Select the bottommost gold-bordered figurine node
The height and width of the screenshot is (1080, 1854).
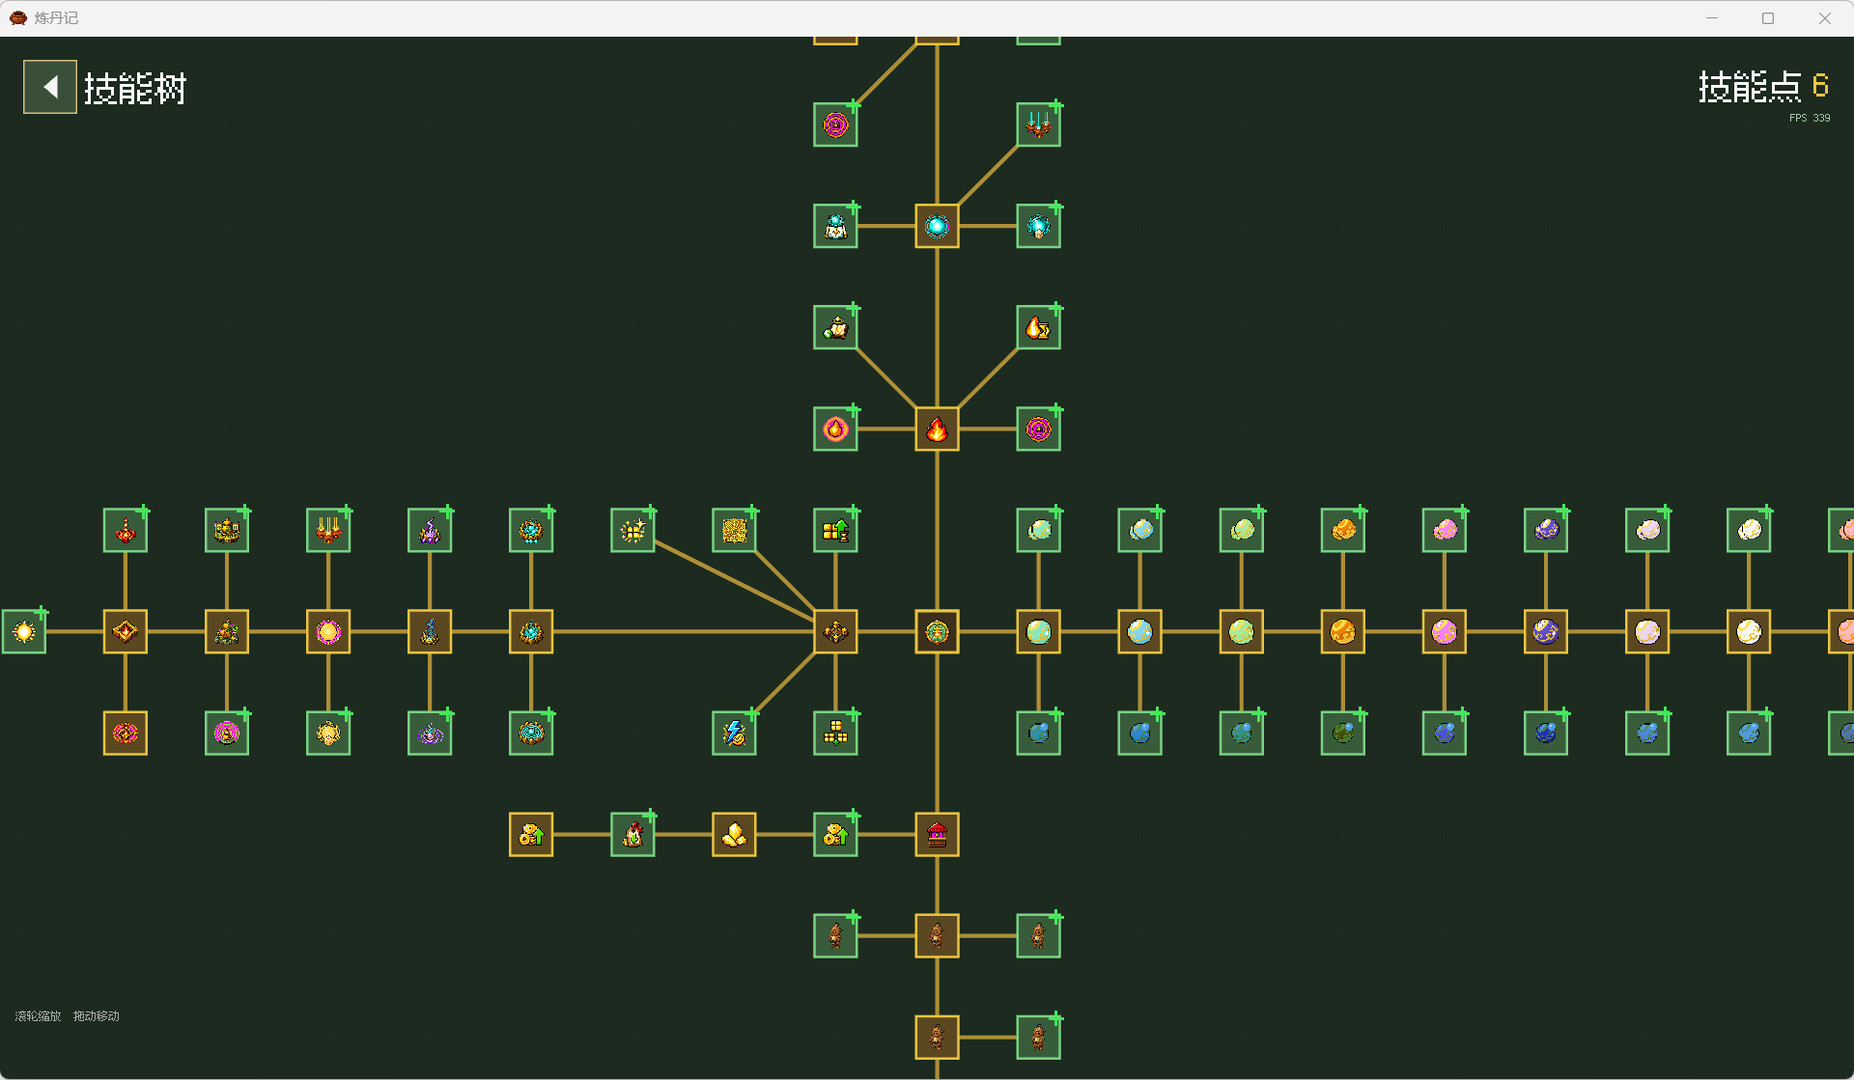pyautogui.click(x=937, y=1037)
